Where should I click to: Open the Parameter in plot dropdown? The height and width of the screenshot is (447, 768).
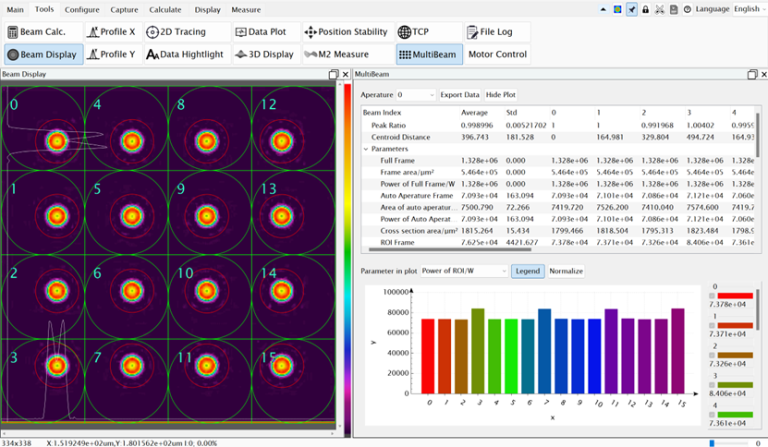click(463, 271)
